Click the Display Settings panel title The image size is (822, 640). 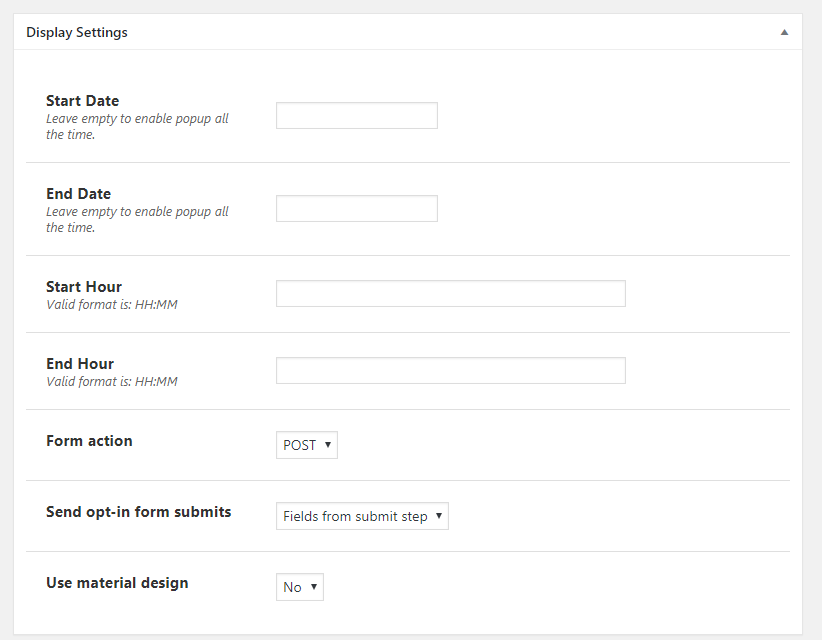pyautogui.click(x=77, y=32)
